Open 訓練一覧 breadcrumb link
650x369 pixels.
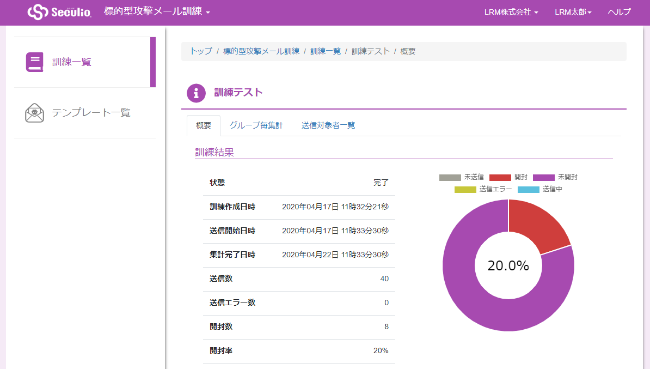[x=325, y=51]
